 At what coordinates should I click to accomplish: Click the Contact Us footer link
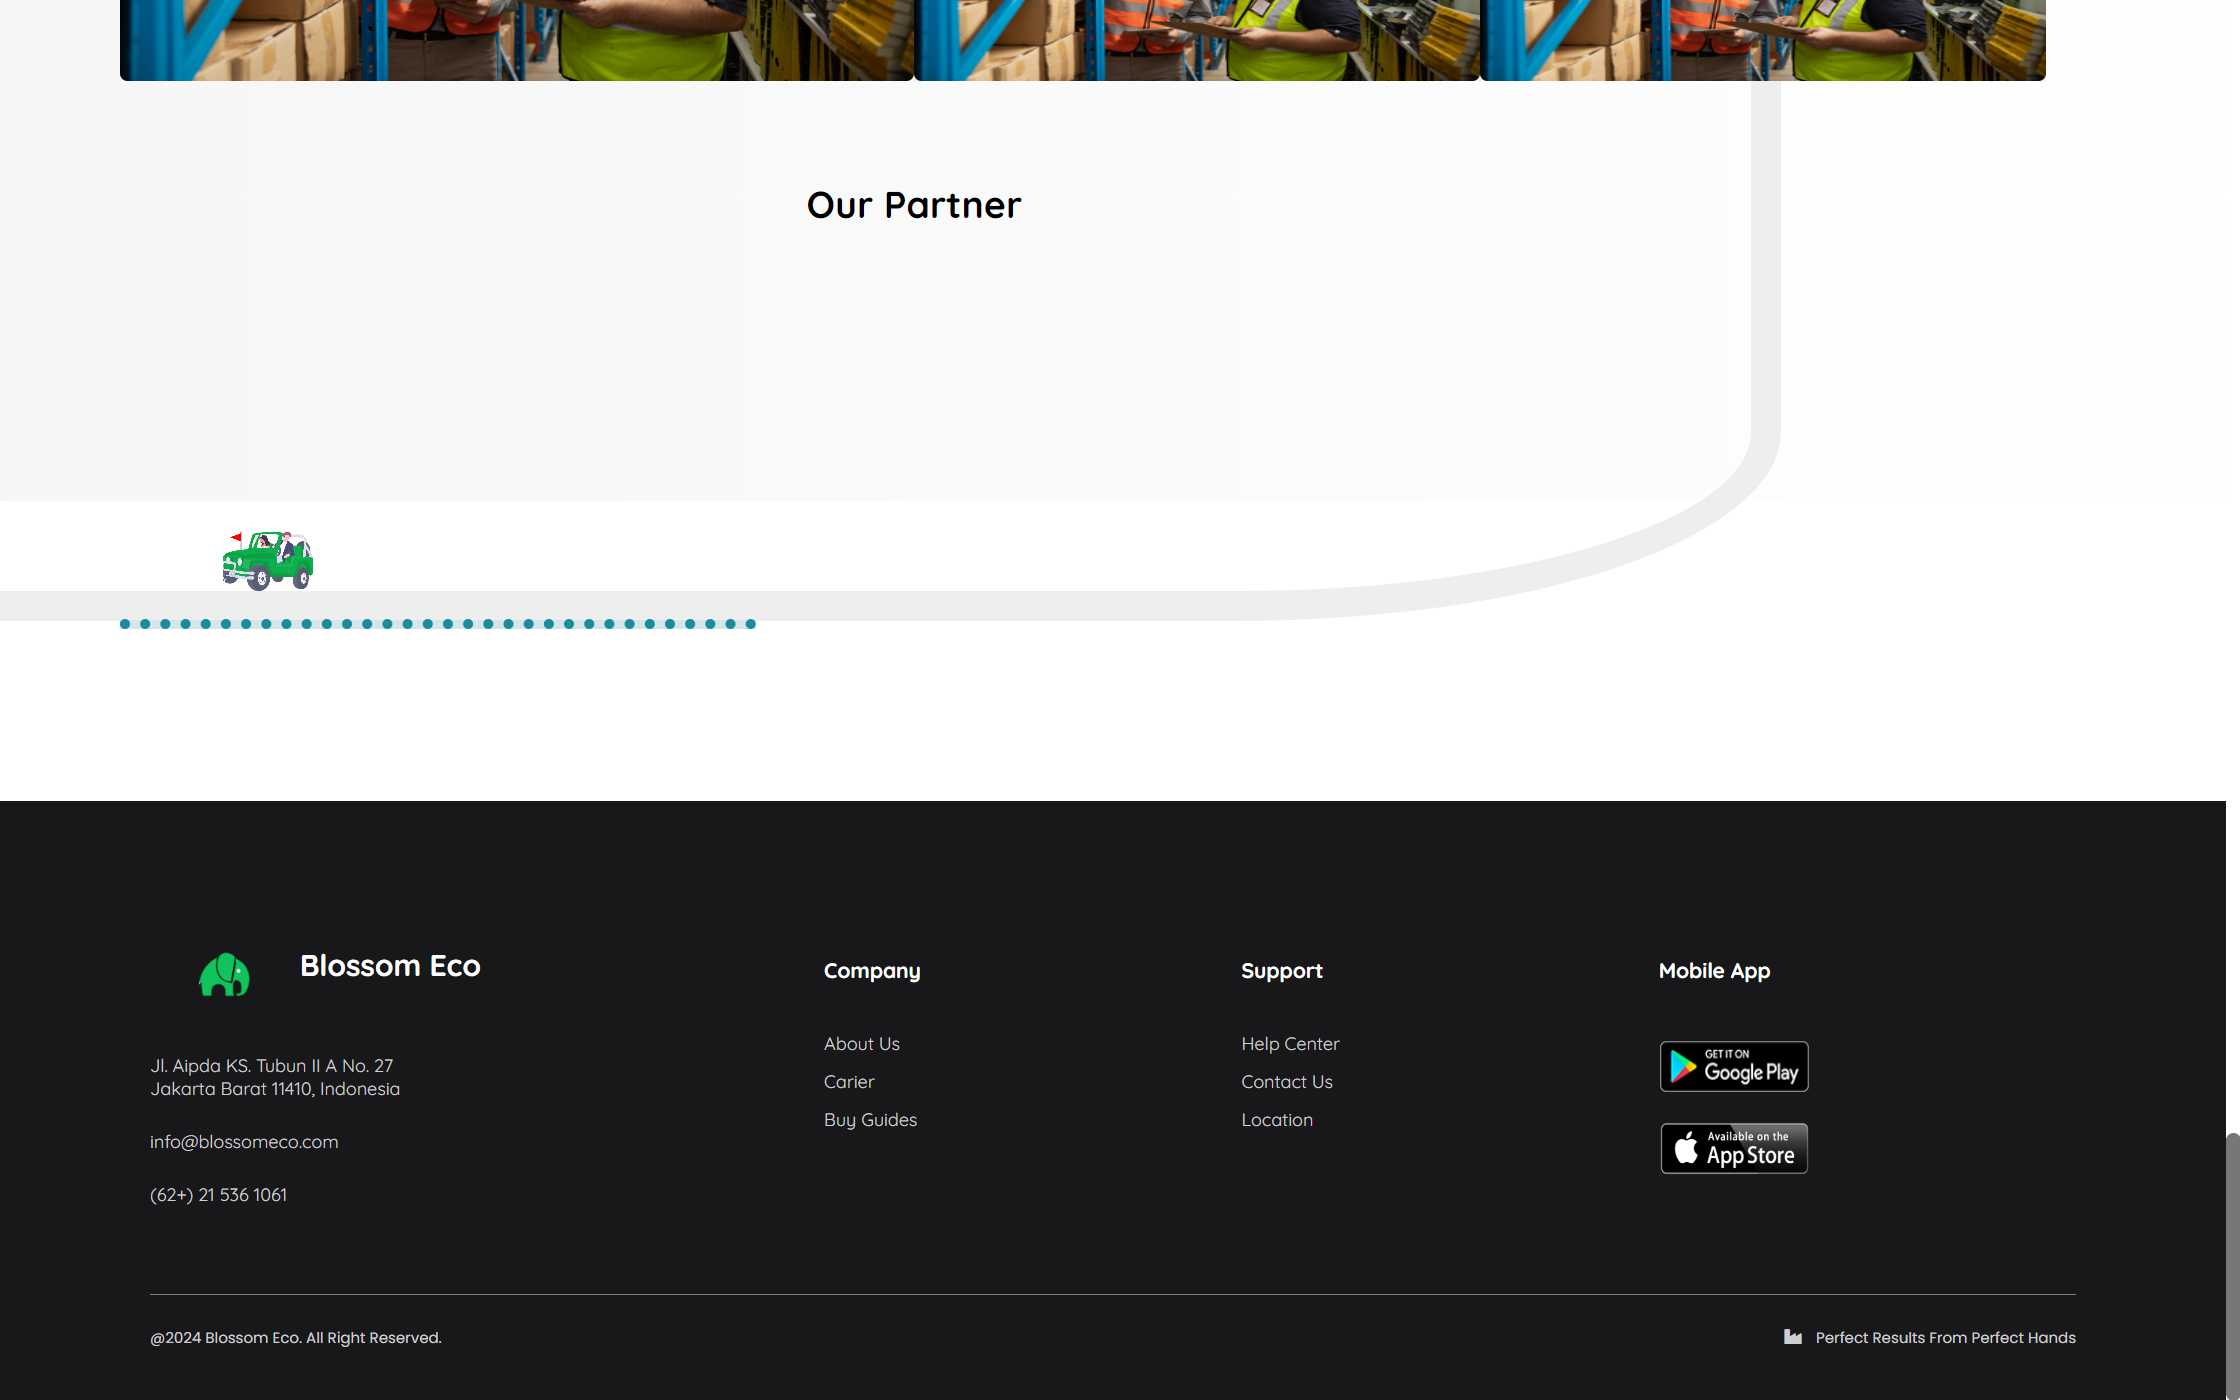pos(1286,1081)
